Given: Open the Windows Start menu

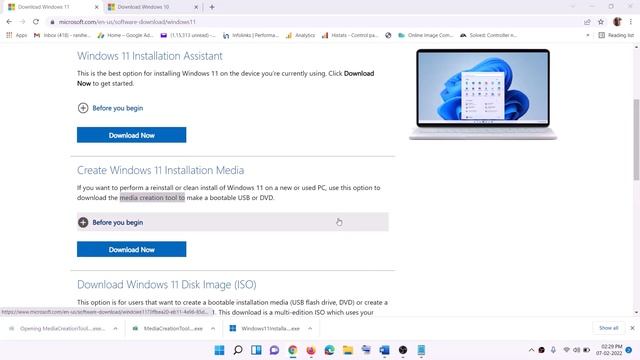Looking at the screenshot, I should [x=220, y=350].
